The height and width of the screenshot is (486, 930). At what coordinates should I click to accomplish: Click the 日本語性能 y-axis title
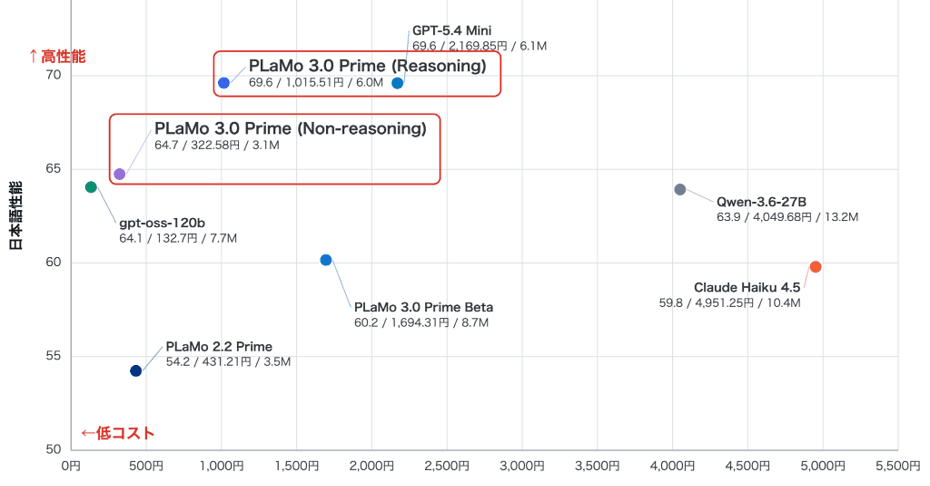pyautogui.click(x=16, y=215)
